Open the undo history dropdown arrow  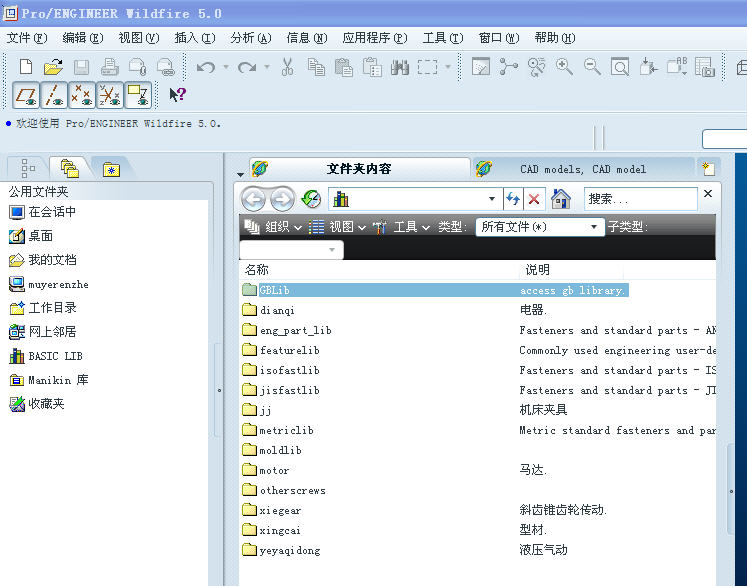click(226, 67)
